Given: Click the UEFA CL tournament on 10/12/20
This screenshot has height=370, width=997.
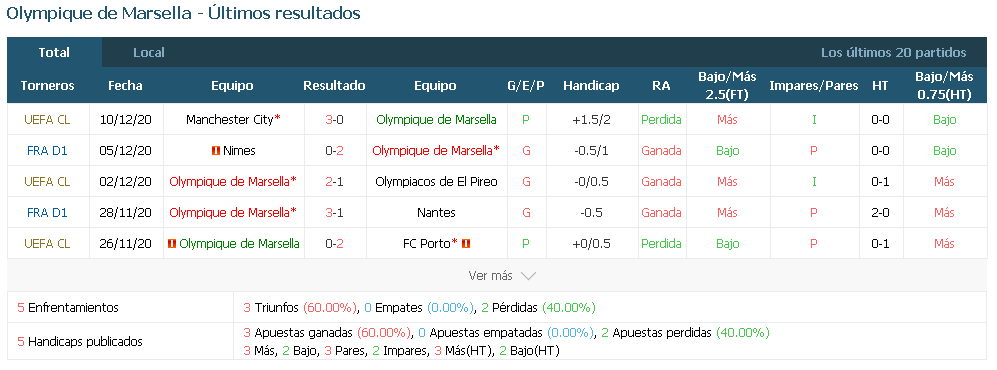Looking at the screenshot, I should (x=47, y=120).
